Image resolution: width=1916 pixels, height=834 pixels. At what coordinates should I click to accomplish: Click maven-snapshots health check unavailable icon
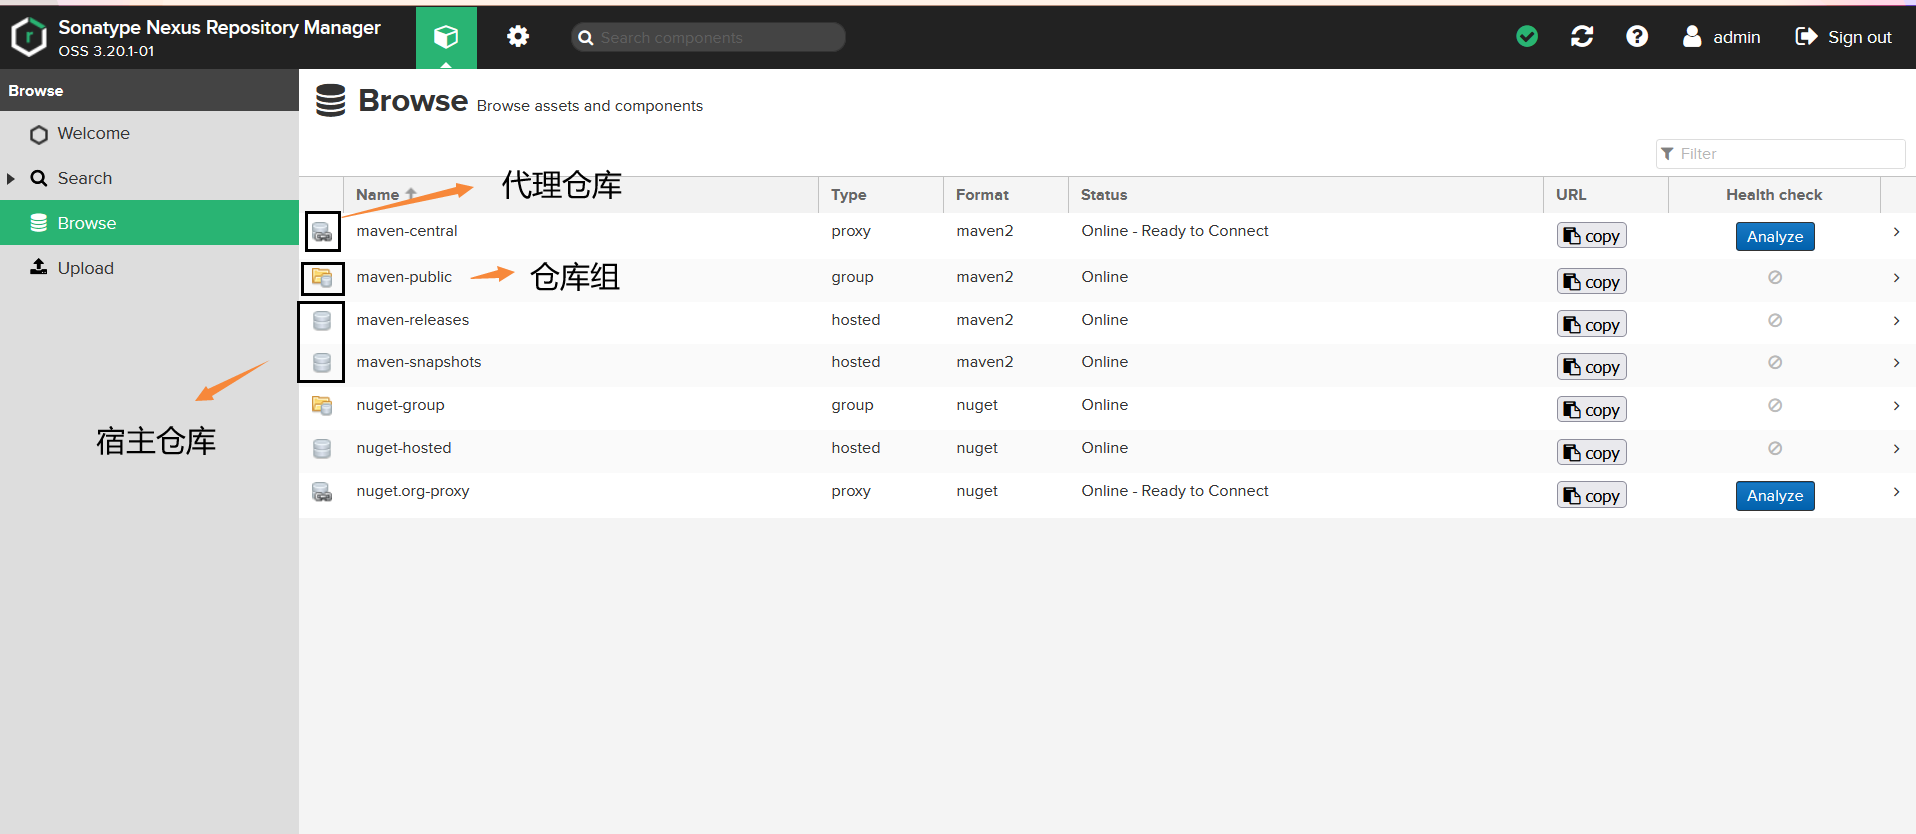pos(1775,362)
